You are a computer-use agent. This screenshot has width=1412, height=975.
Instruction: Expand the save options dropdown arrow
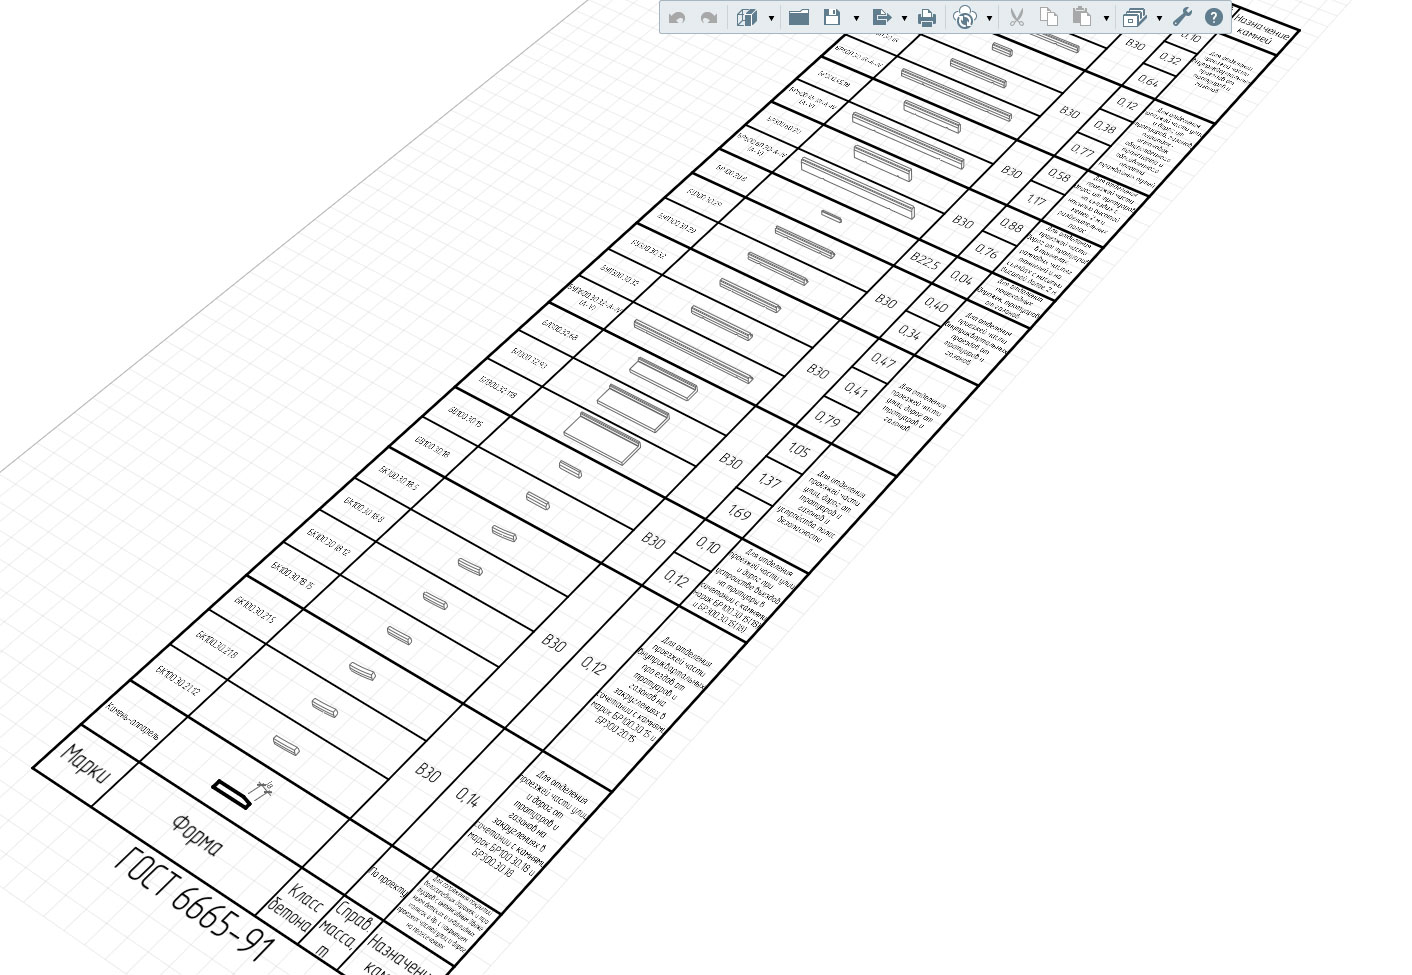[856, 18]
